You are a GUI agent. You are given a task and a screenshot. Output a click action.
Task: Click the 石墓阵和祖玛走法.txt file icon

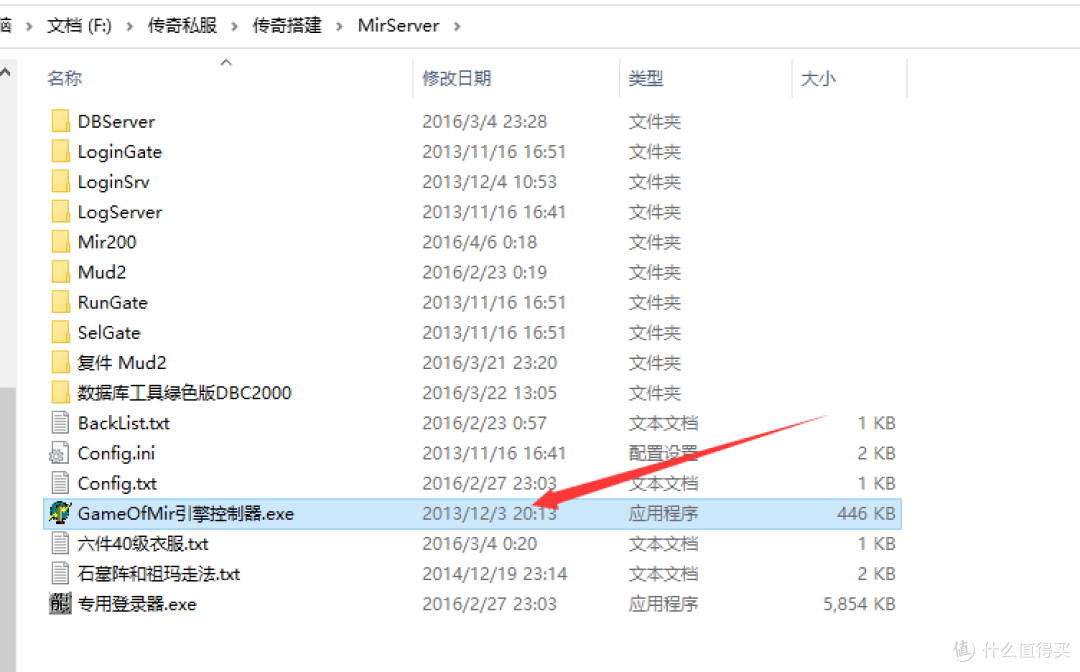coord(61,574)
